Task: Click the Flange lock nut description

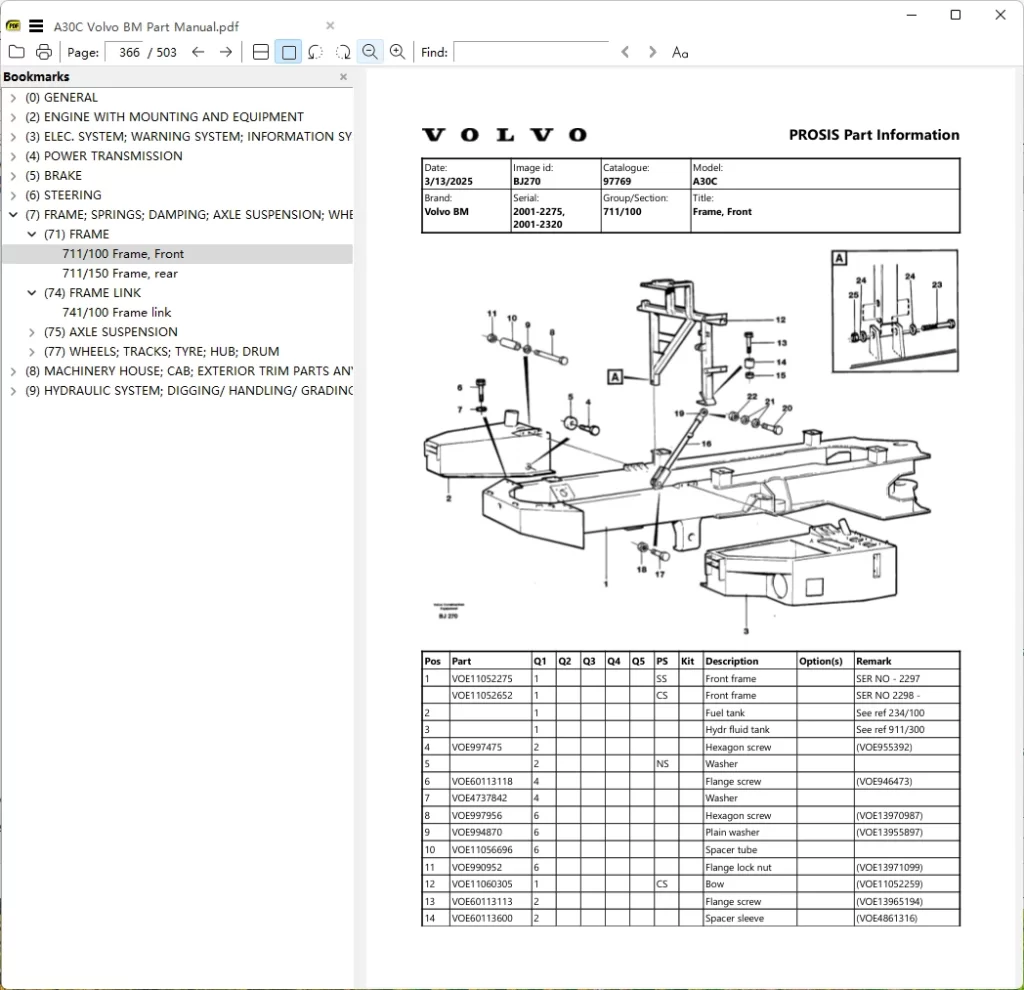Action: (x=738, y=867)
